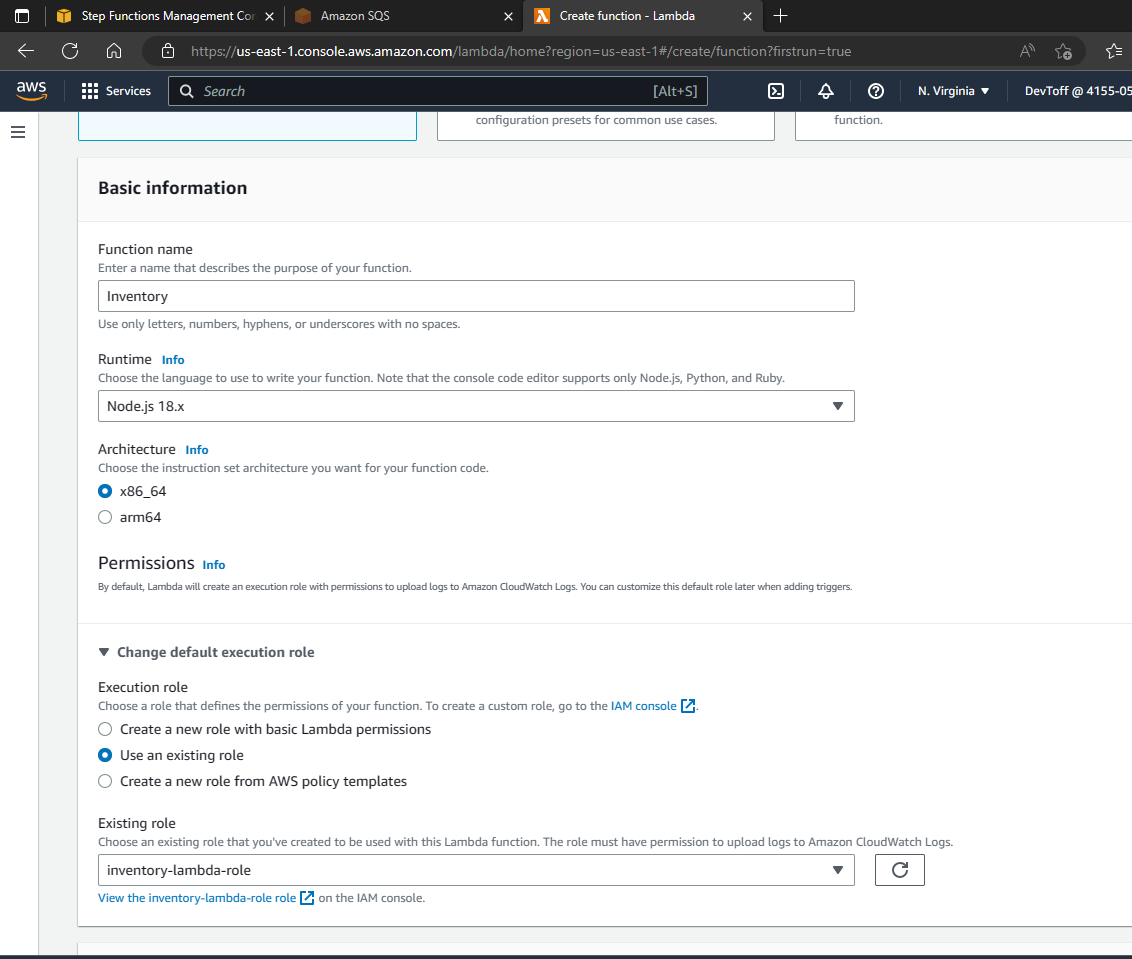
Task: Open IAM console via external link icon
Action: coord(687,705)
